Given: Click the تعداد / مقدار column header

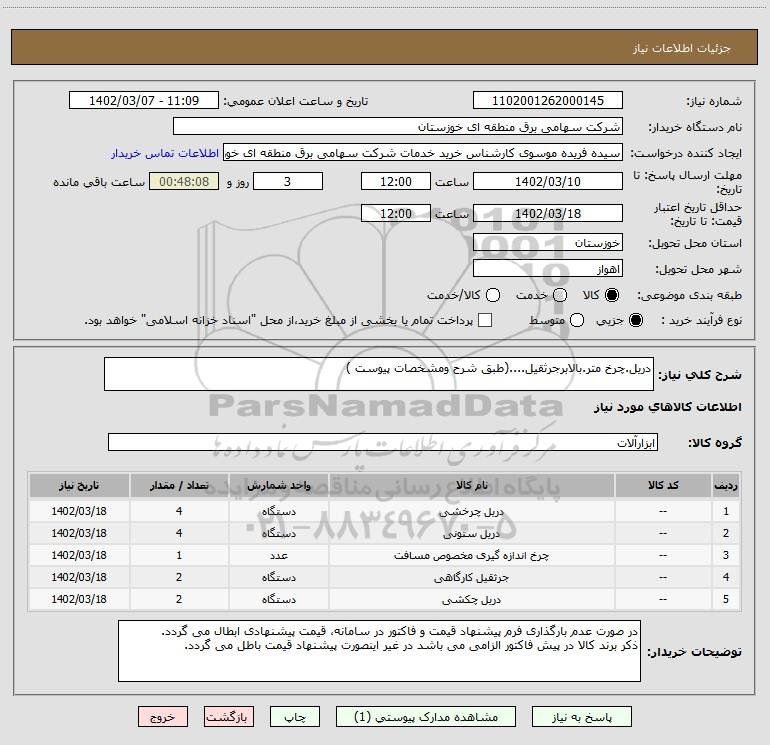Looking at the screenshot, I should click(x=179, y=486).
